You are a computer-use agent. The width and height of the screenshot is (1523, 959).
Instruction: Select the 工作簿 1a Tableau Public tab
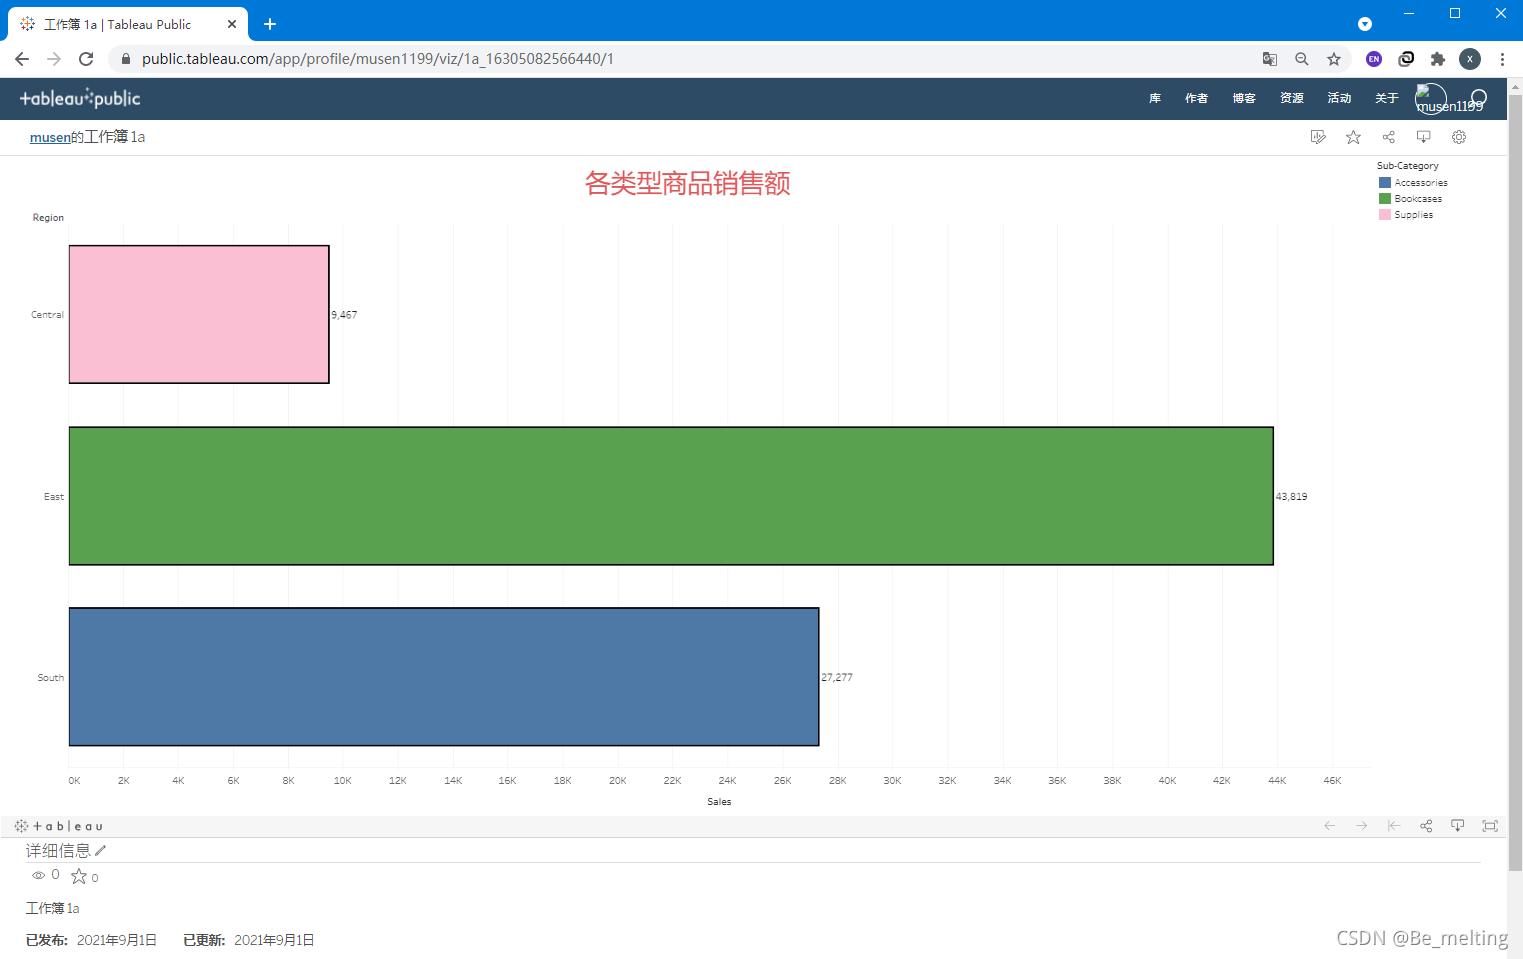click(x=128, y=24)
